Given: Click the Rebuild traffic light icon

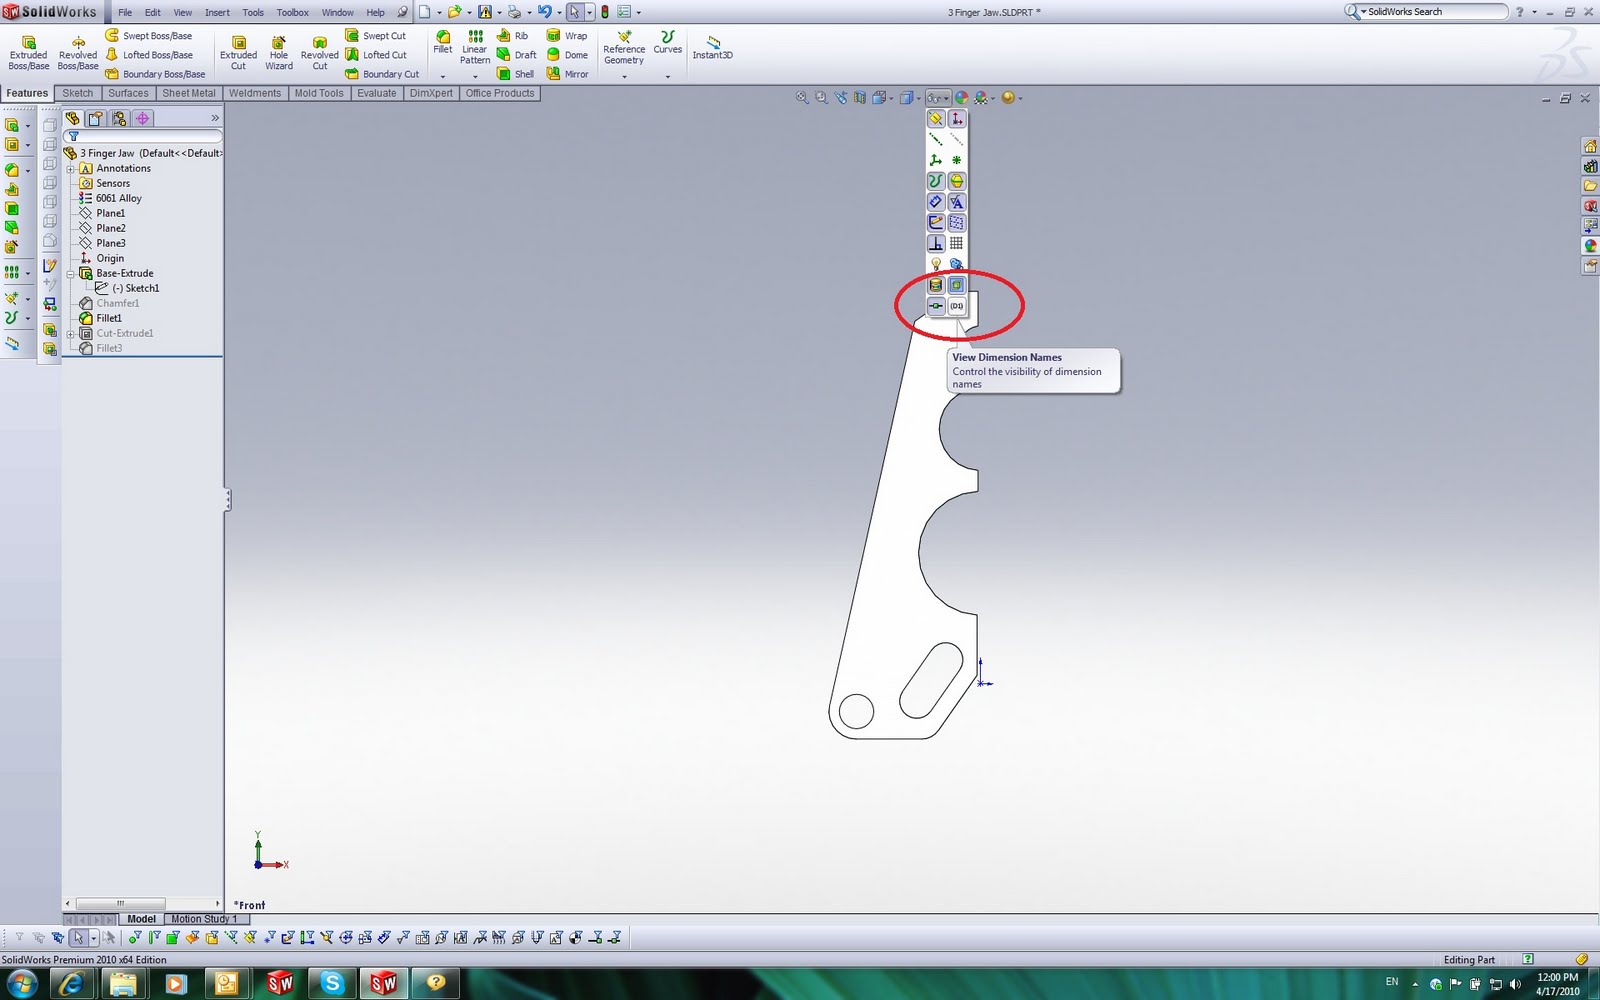Looking at the screenshot, I should 605,12.
